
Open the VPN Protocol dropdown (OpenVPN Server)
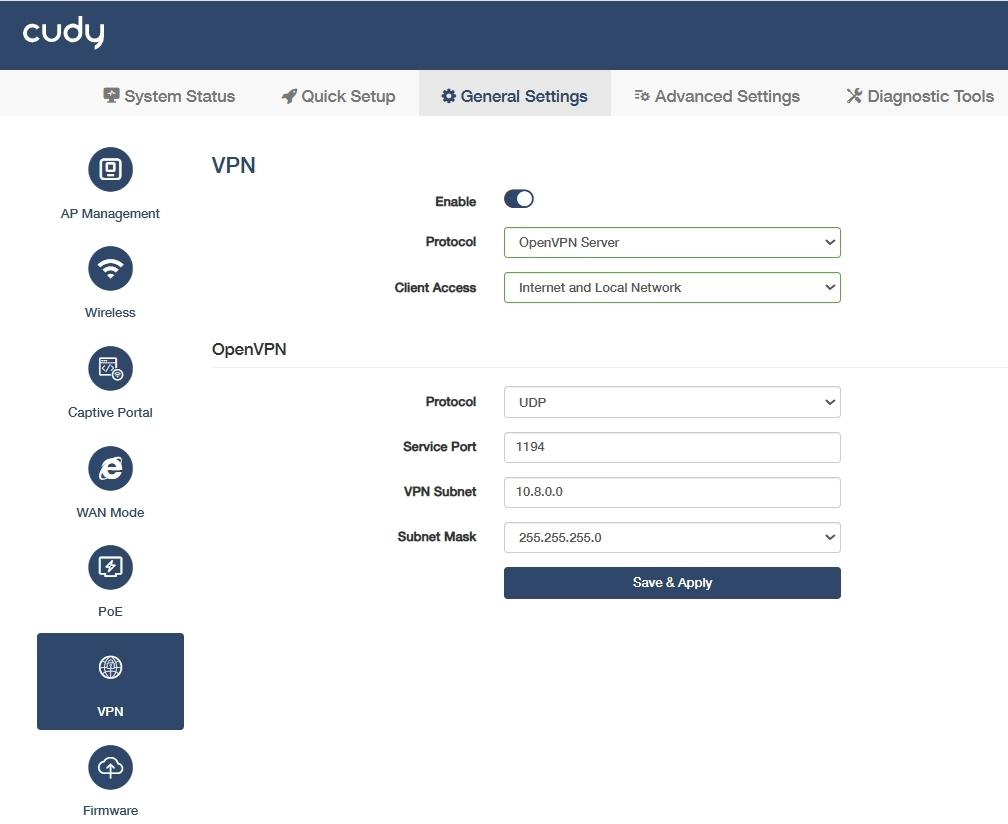point(672,242)
